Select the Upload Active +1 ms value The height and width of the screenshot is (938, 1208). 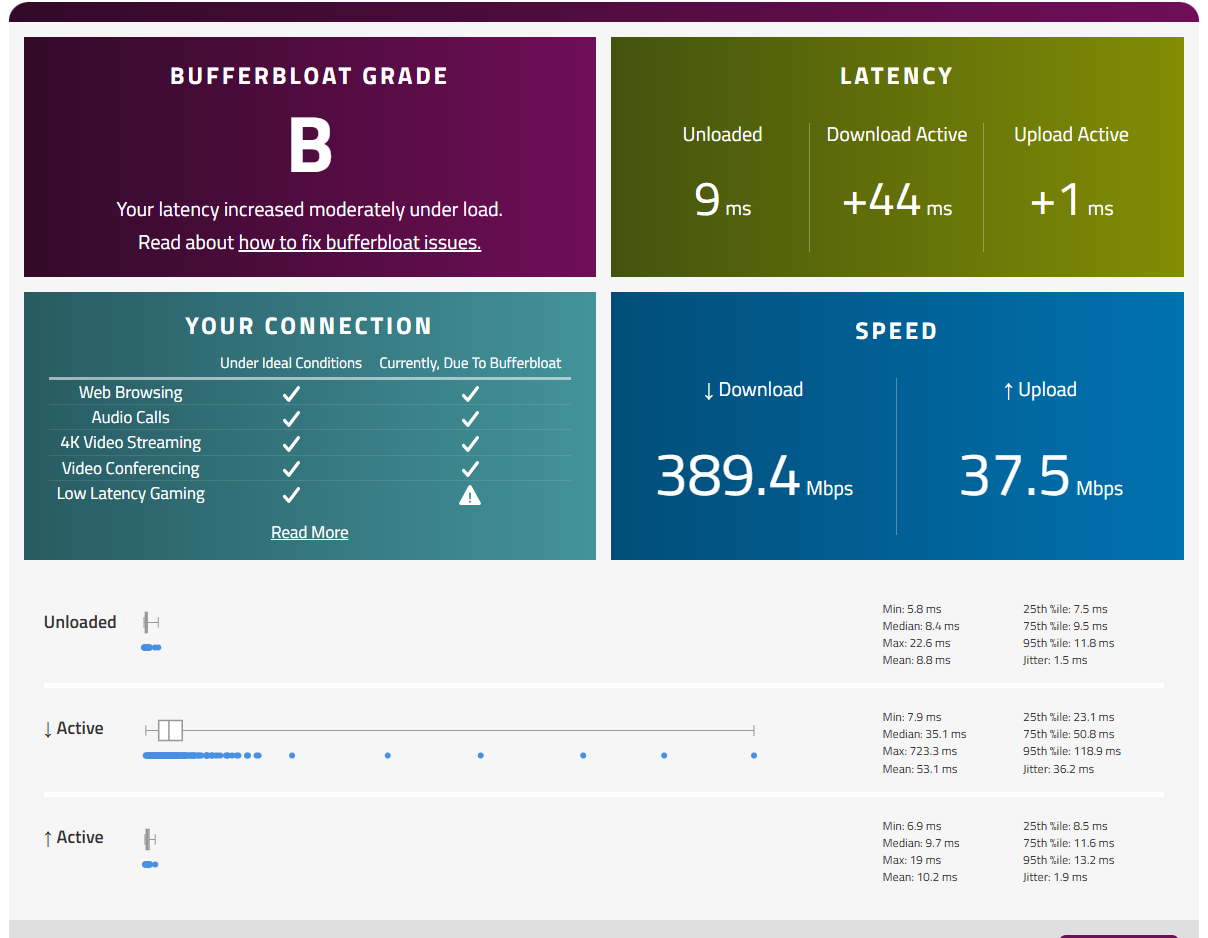1071,200
